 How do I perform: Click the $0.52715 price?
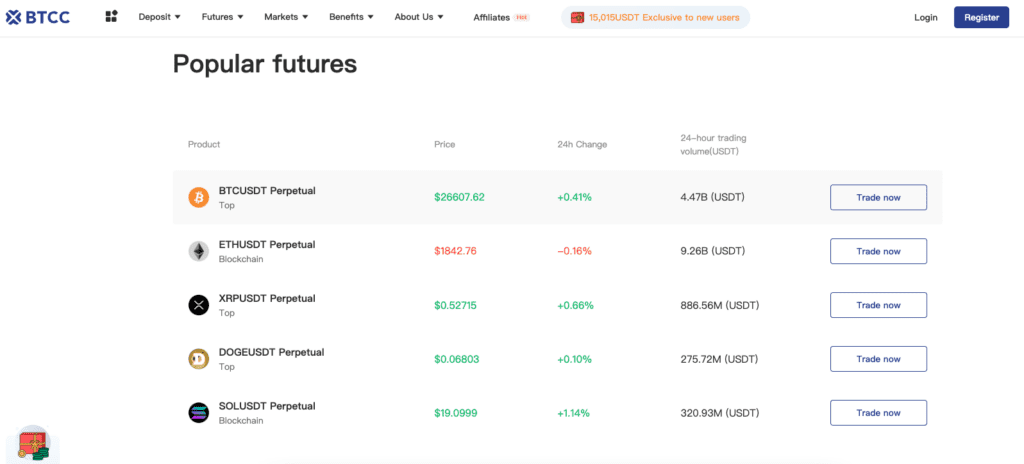455,305
